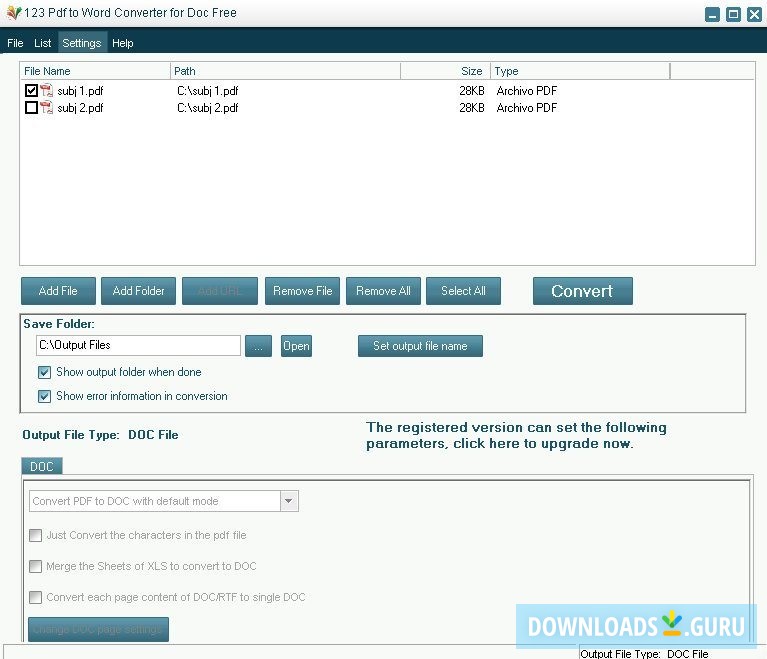Click 28KB size of subj 2.pdf
The width and height of the screenshot is (767, 659).
click(x=472, y=108)
